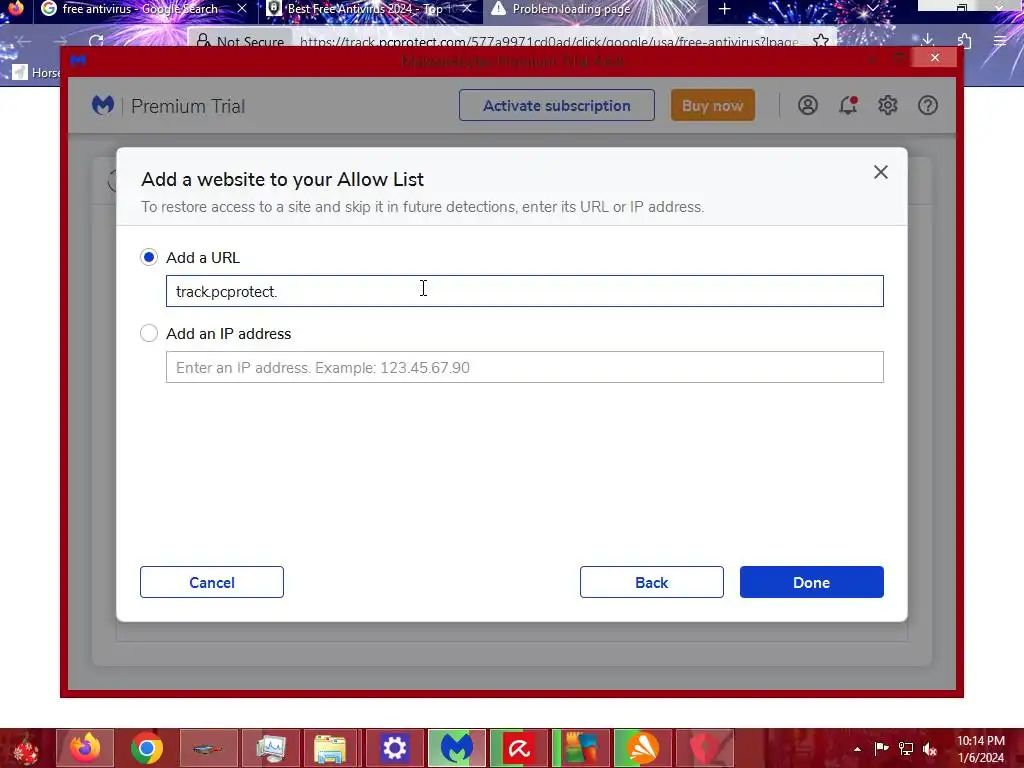The image size is (1024, 768).
Task: Click the IP address input field
Action: (x=524, y=367)
